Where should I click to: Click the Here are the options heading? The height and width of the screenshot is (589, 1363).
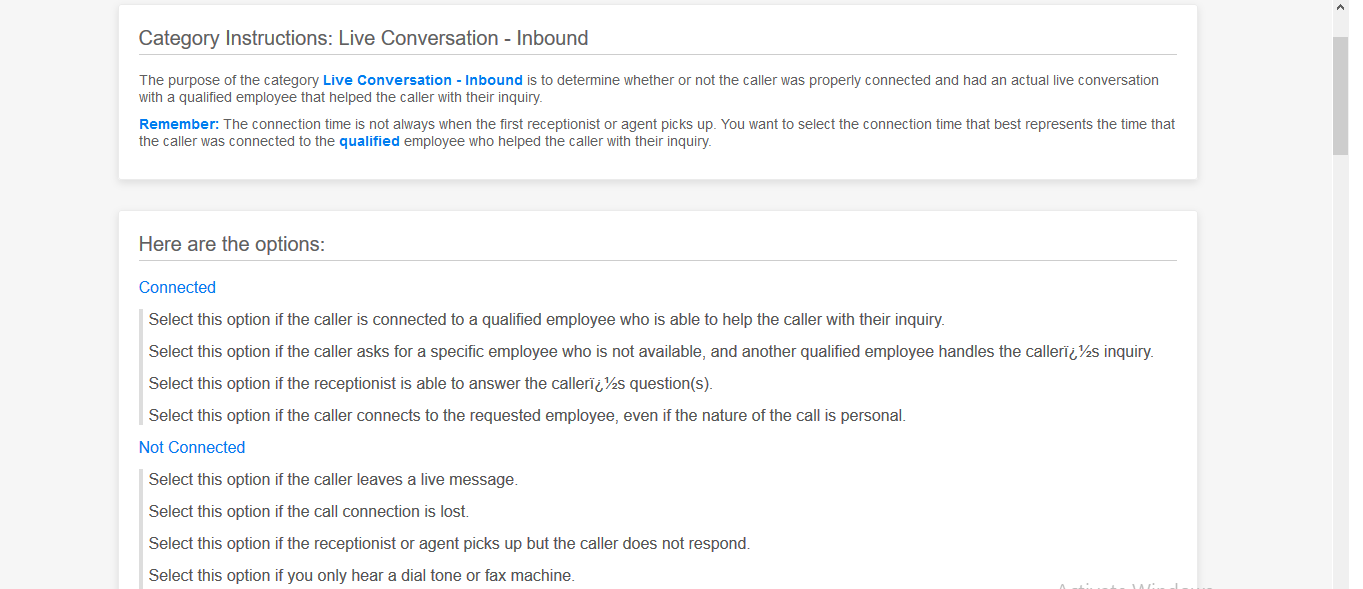pos(232,245)
